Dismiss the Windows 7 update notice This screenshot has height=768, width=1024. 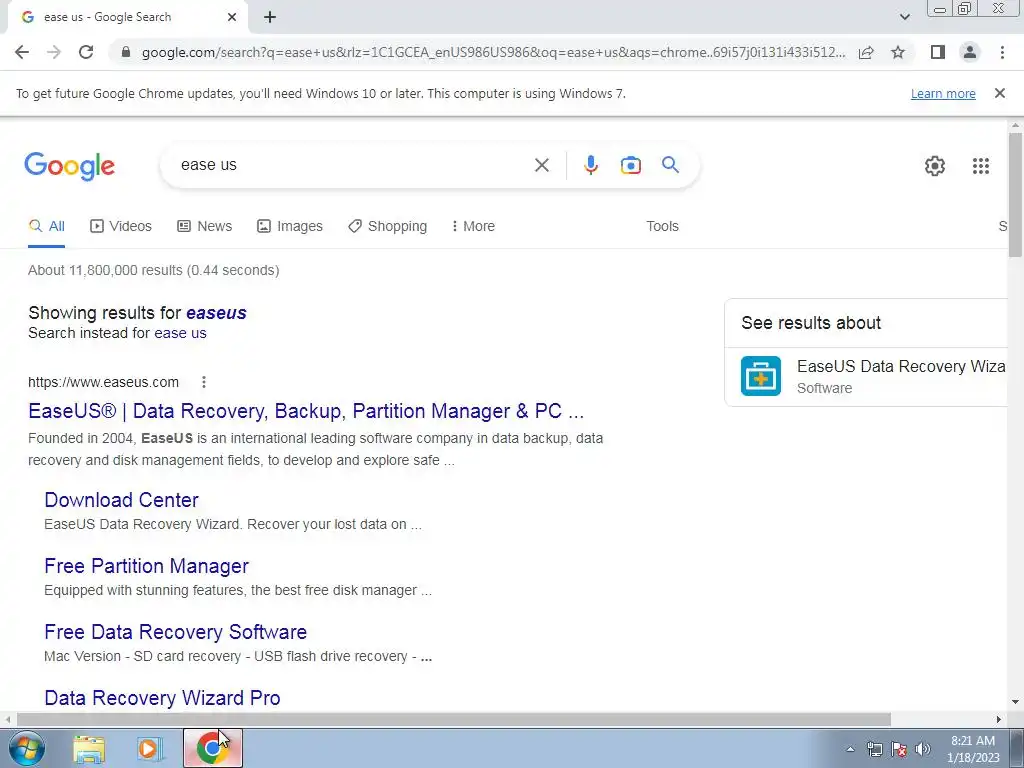coord(999,93)
